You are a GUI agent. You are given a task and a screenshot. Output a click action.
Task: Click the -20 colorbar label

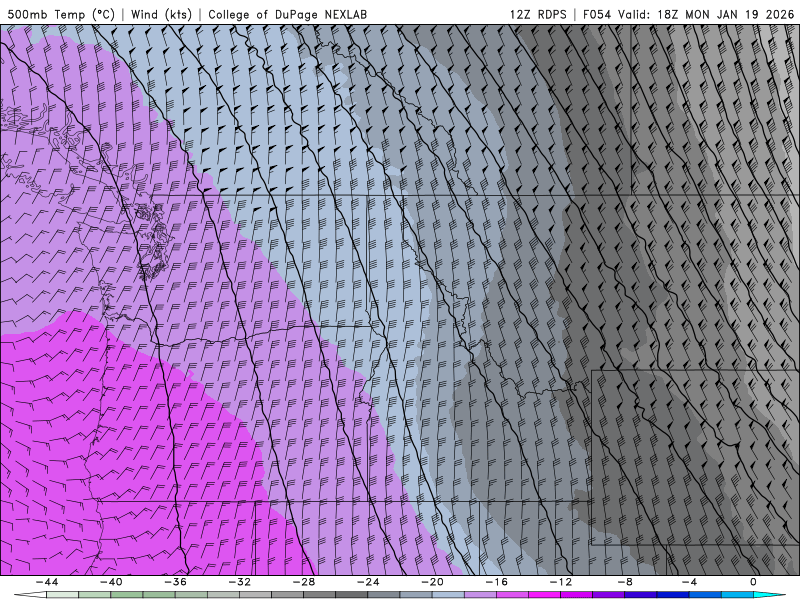click(x=432, y=582)
